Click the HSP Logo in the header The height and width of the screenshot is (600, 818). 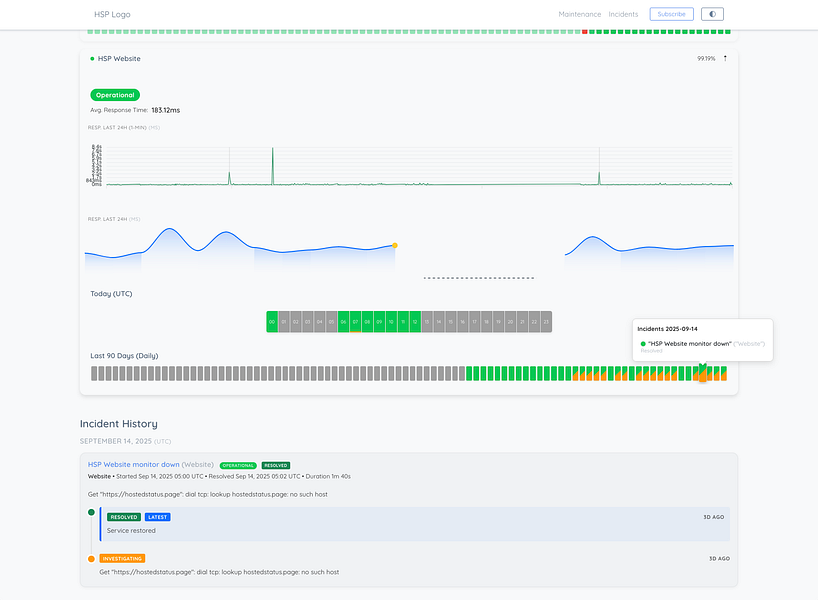[x=110, y=14]
